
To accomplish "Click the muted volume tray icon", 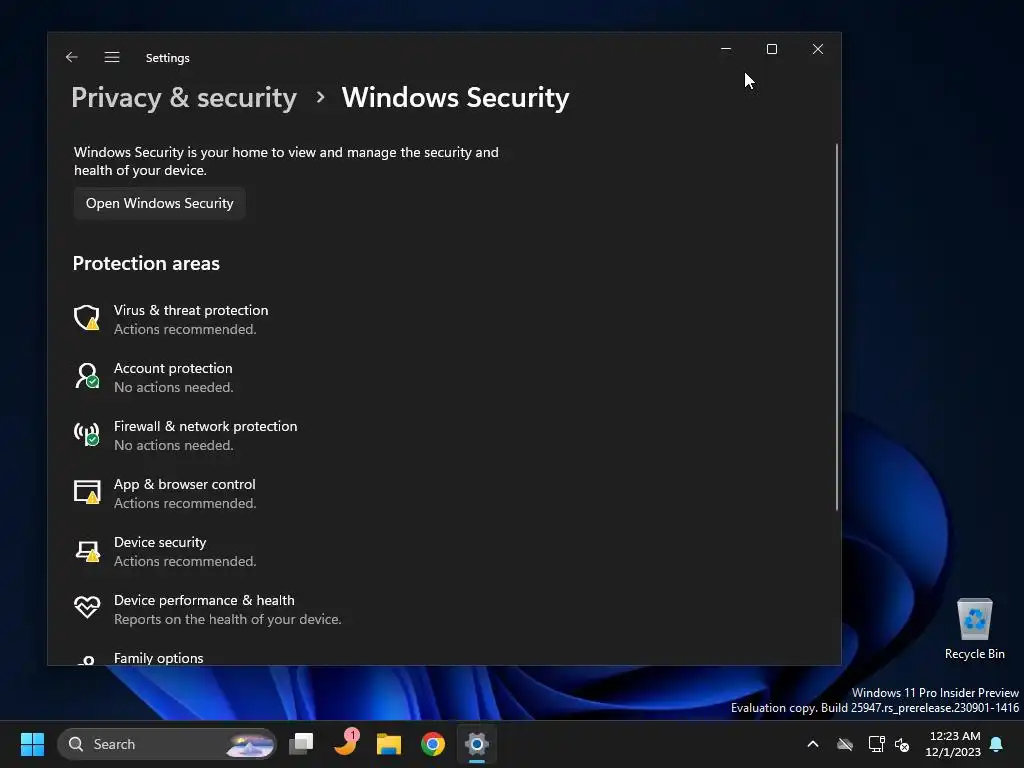I will pyautogui.click(x=903, y=744).
